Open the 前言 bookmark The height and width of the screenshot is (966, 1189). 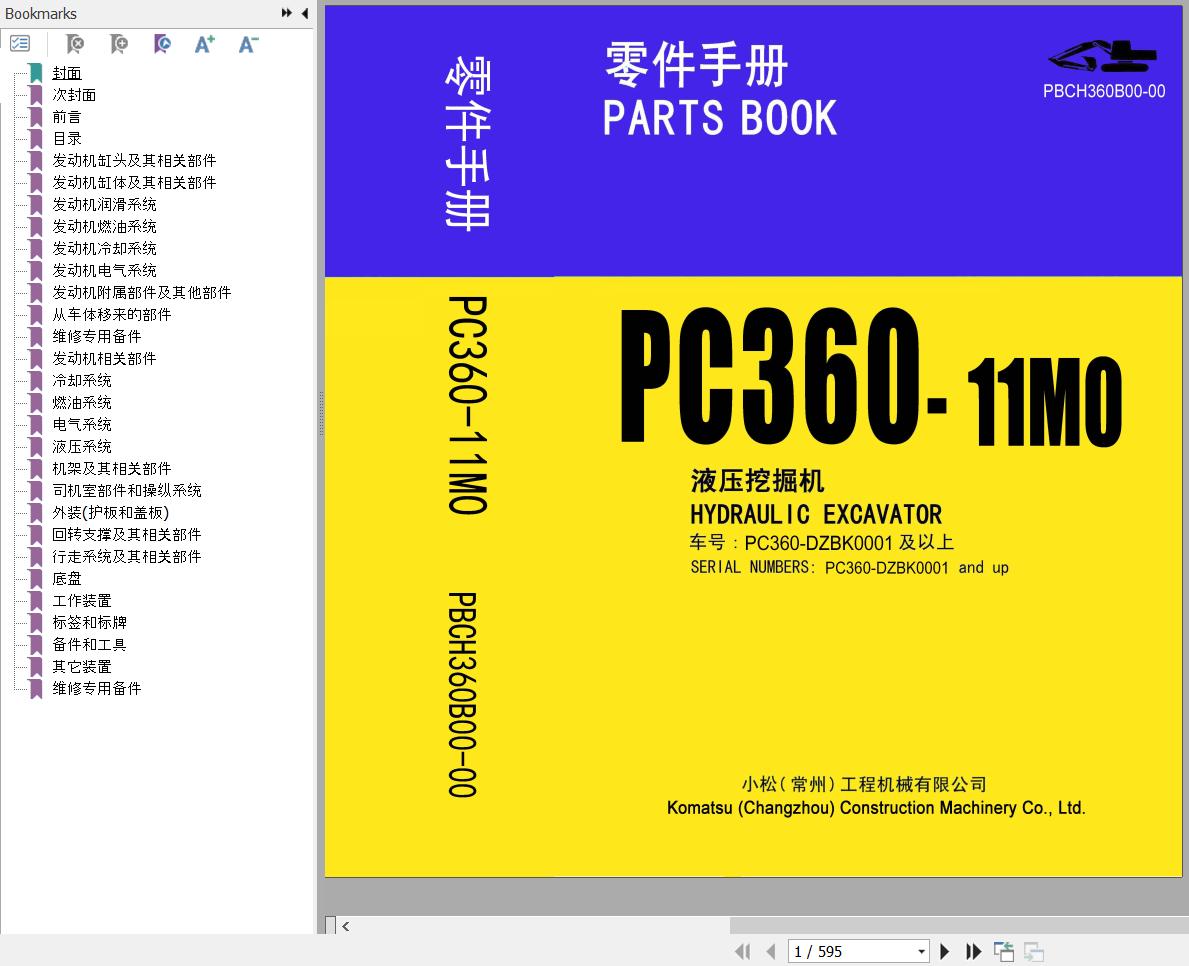tap(67, 117)
